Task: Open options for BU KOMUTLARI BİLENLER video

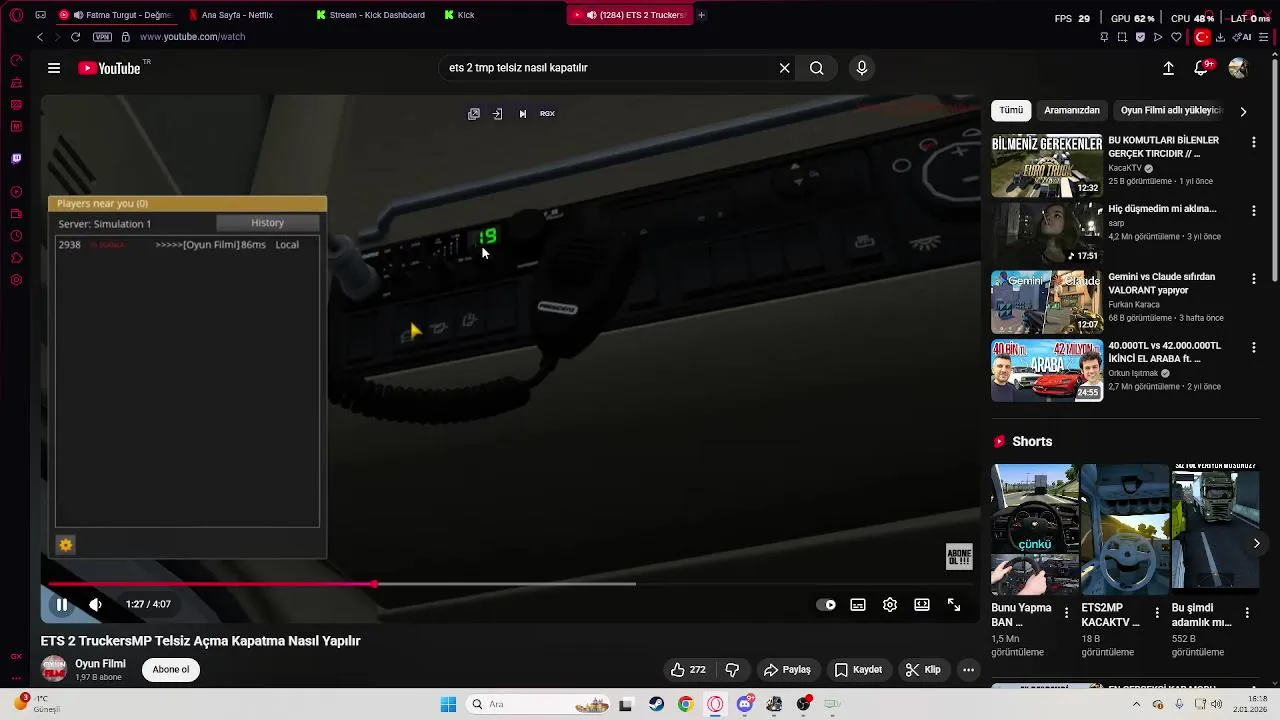Action: coord(1254,143)
